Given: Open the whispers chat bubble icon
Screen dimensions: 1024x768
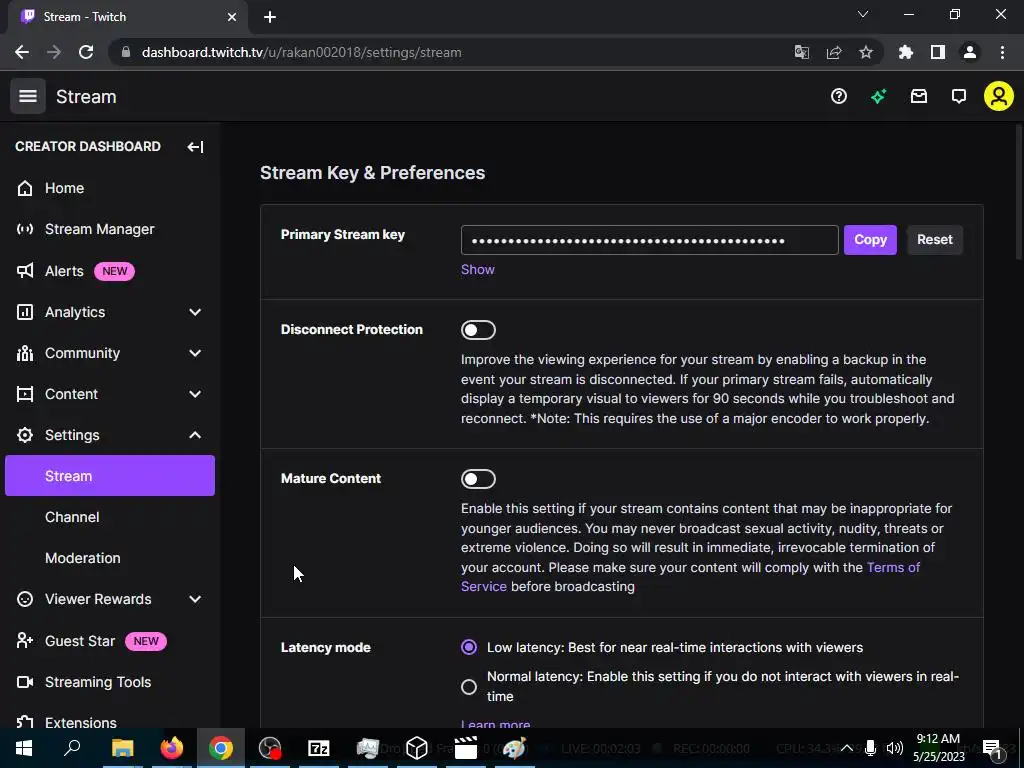Looking at the screenshot, I should tap(959, 97).
